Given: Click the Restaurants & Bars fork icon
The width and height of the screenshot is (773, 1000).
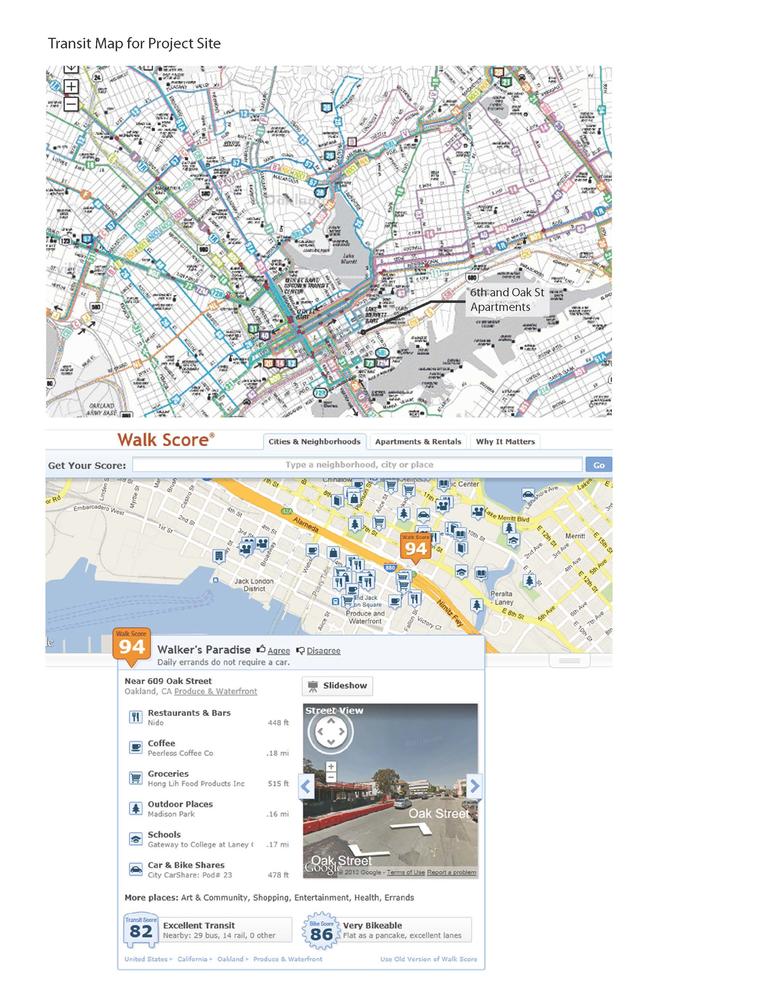Looking at the screenshot, I should click(135, 717).
